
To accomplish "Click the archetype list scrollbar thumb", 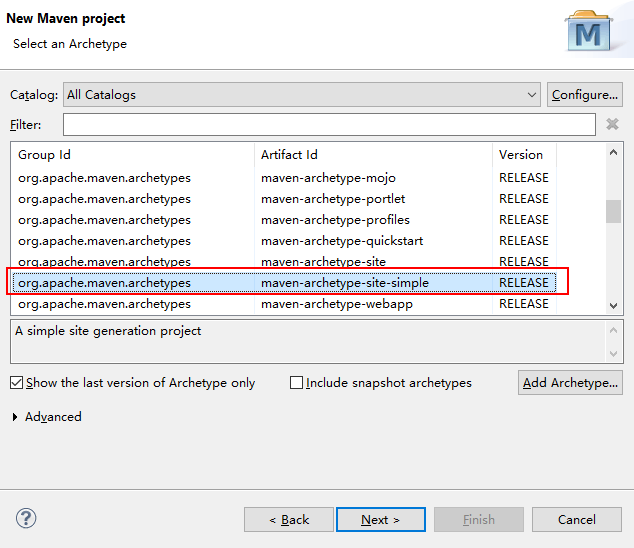I will 613,212.
